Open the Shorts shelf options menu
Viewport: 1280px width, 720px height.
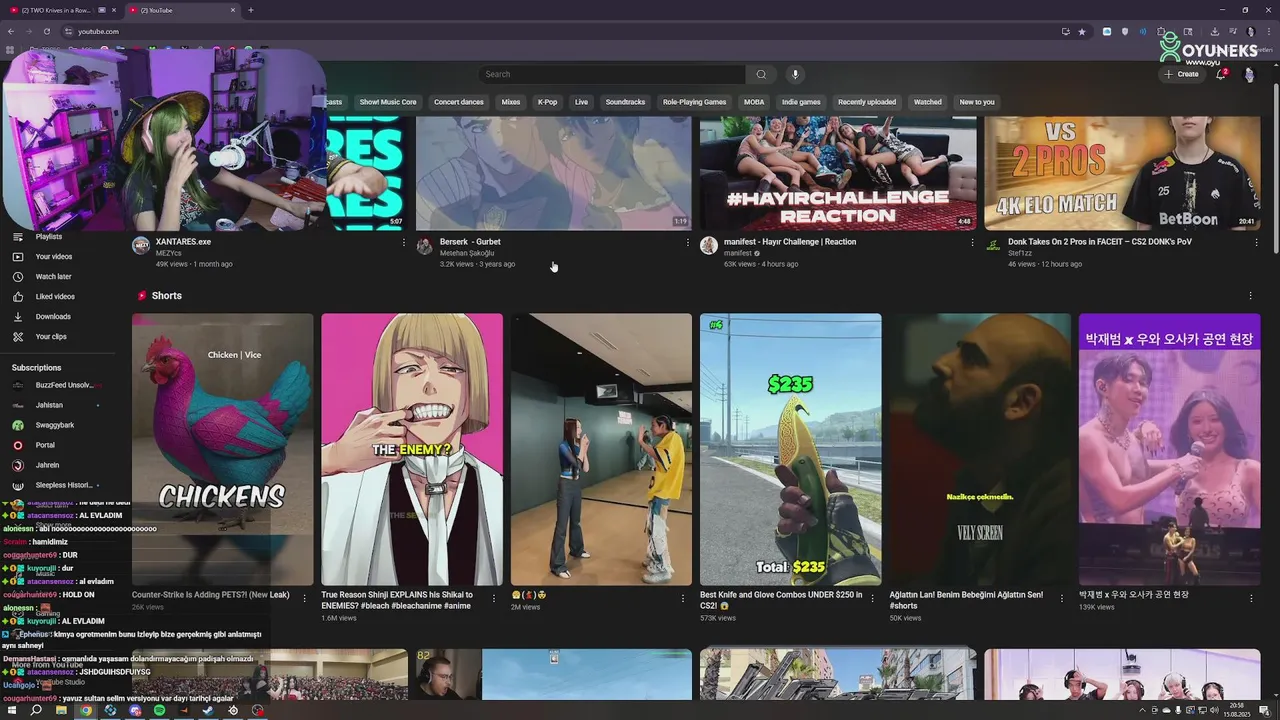1250,296
